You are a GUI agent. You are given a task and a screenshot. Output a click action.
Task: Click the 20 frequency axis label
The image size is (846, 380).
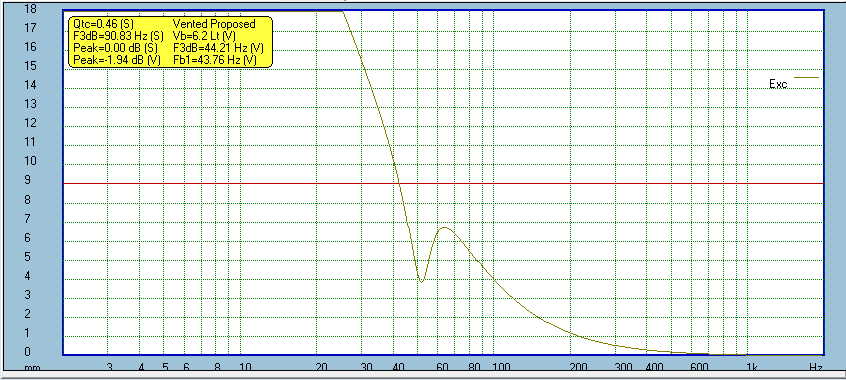tap(322, 368)
